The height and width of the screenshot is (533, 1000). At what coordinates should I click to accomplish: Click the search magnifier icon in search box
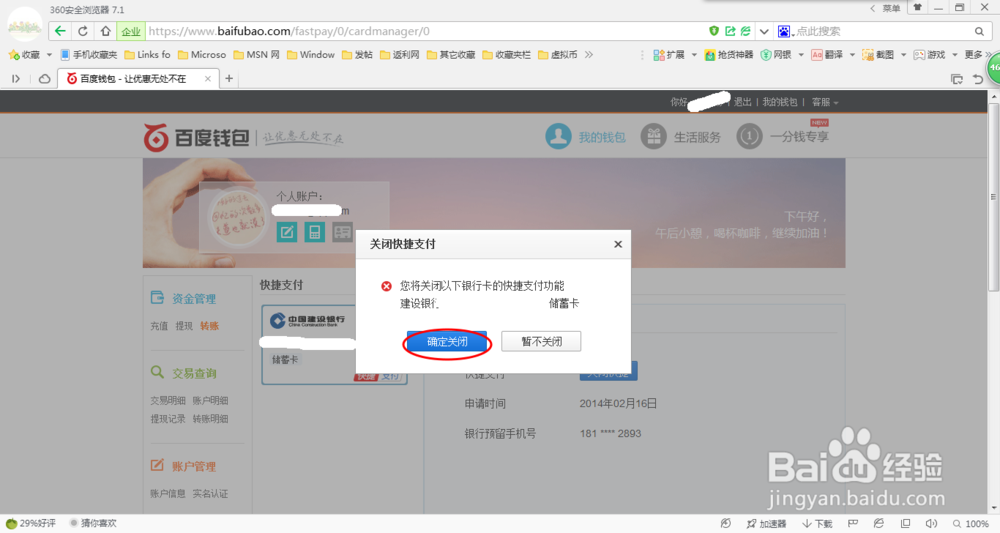pos(979,31)
